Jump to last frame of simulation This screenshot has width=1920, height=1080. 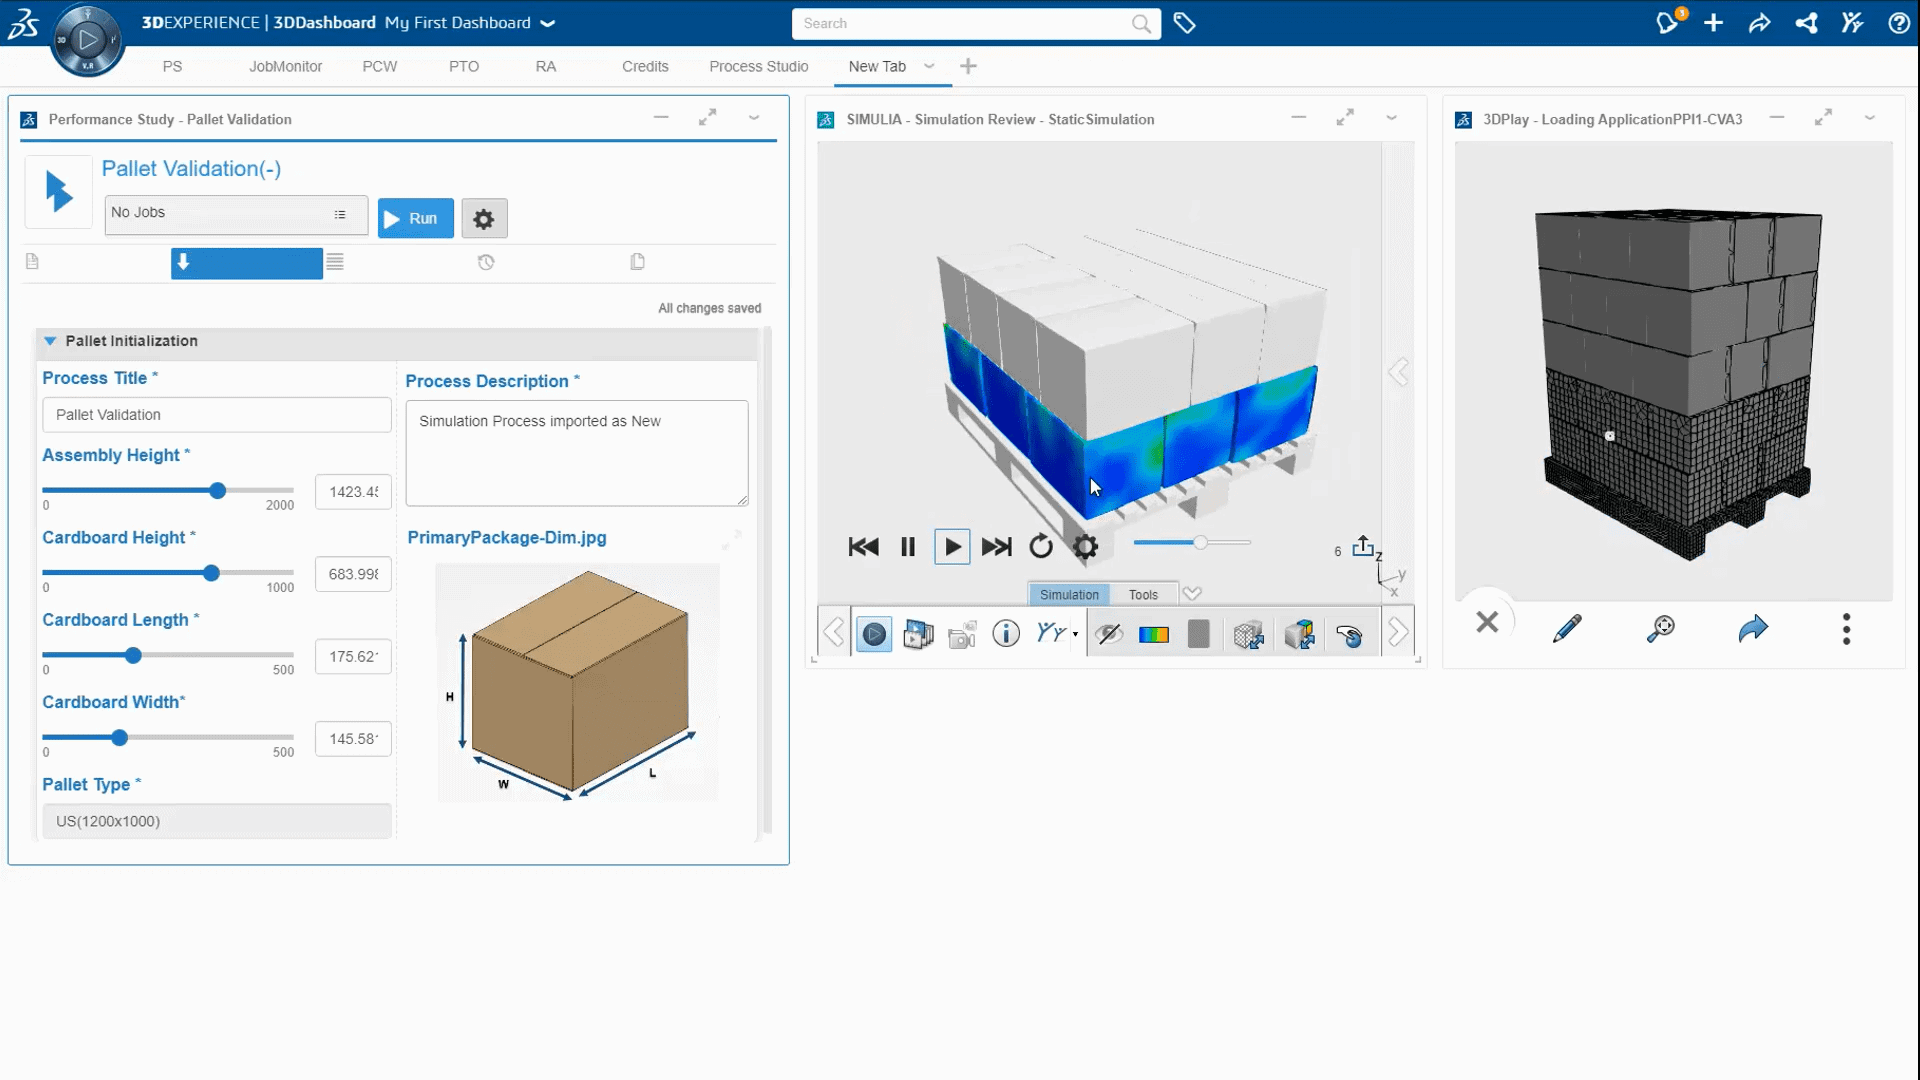pos(997,547)
